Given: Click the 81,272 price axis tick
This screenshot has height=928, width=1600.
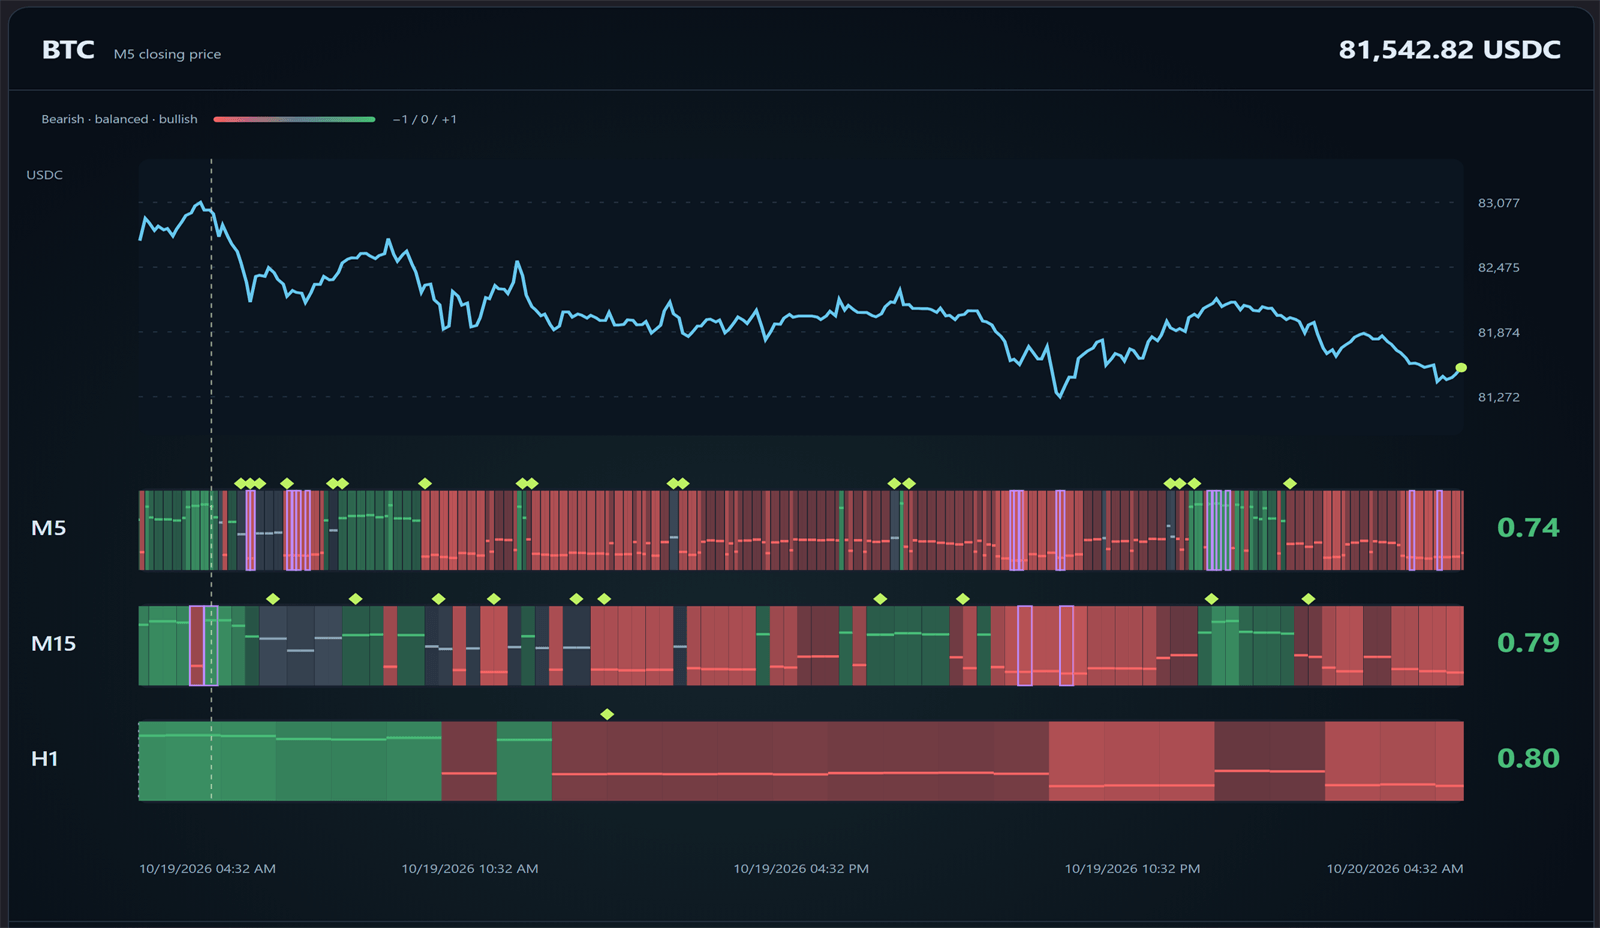Looking at the screenshot, I should coord(1498,397).
